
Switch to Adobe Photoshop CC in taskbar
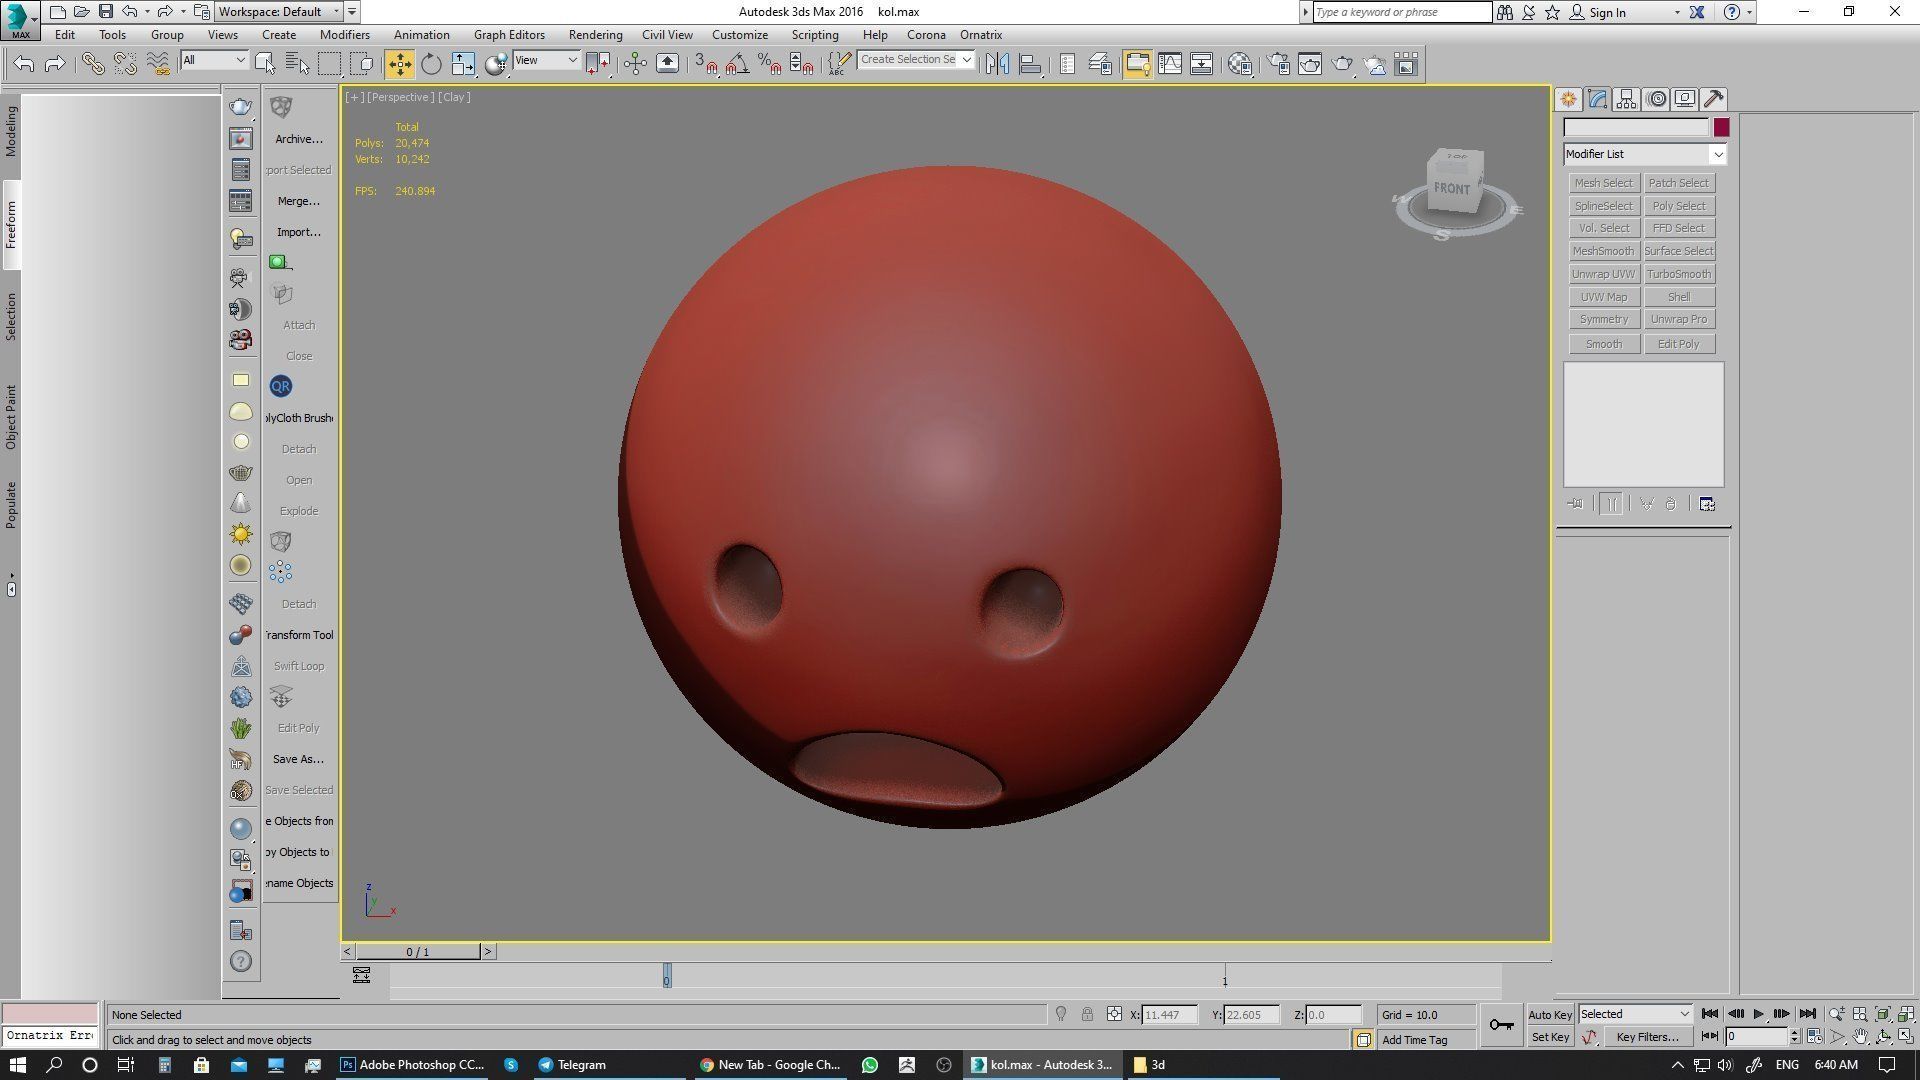pyautogui.click(x=412, y=1065)
